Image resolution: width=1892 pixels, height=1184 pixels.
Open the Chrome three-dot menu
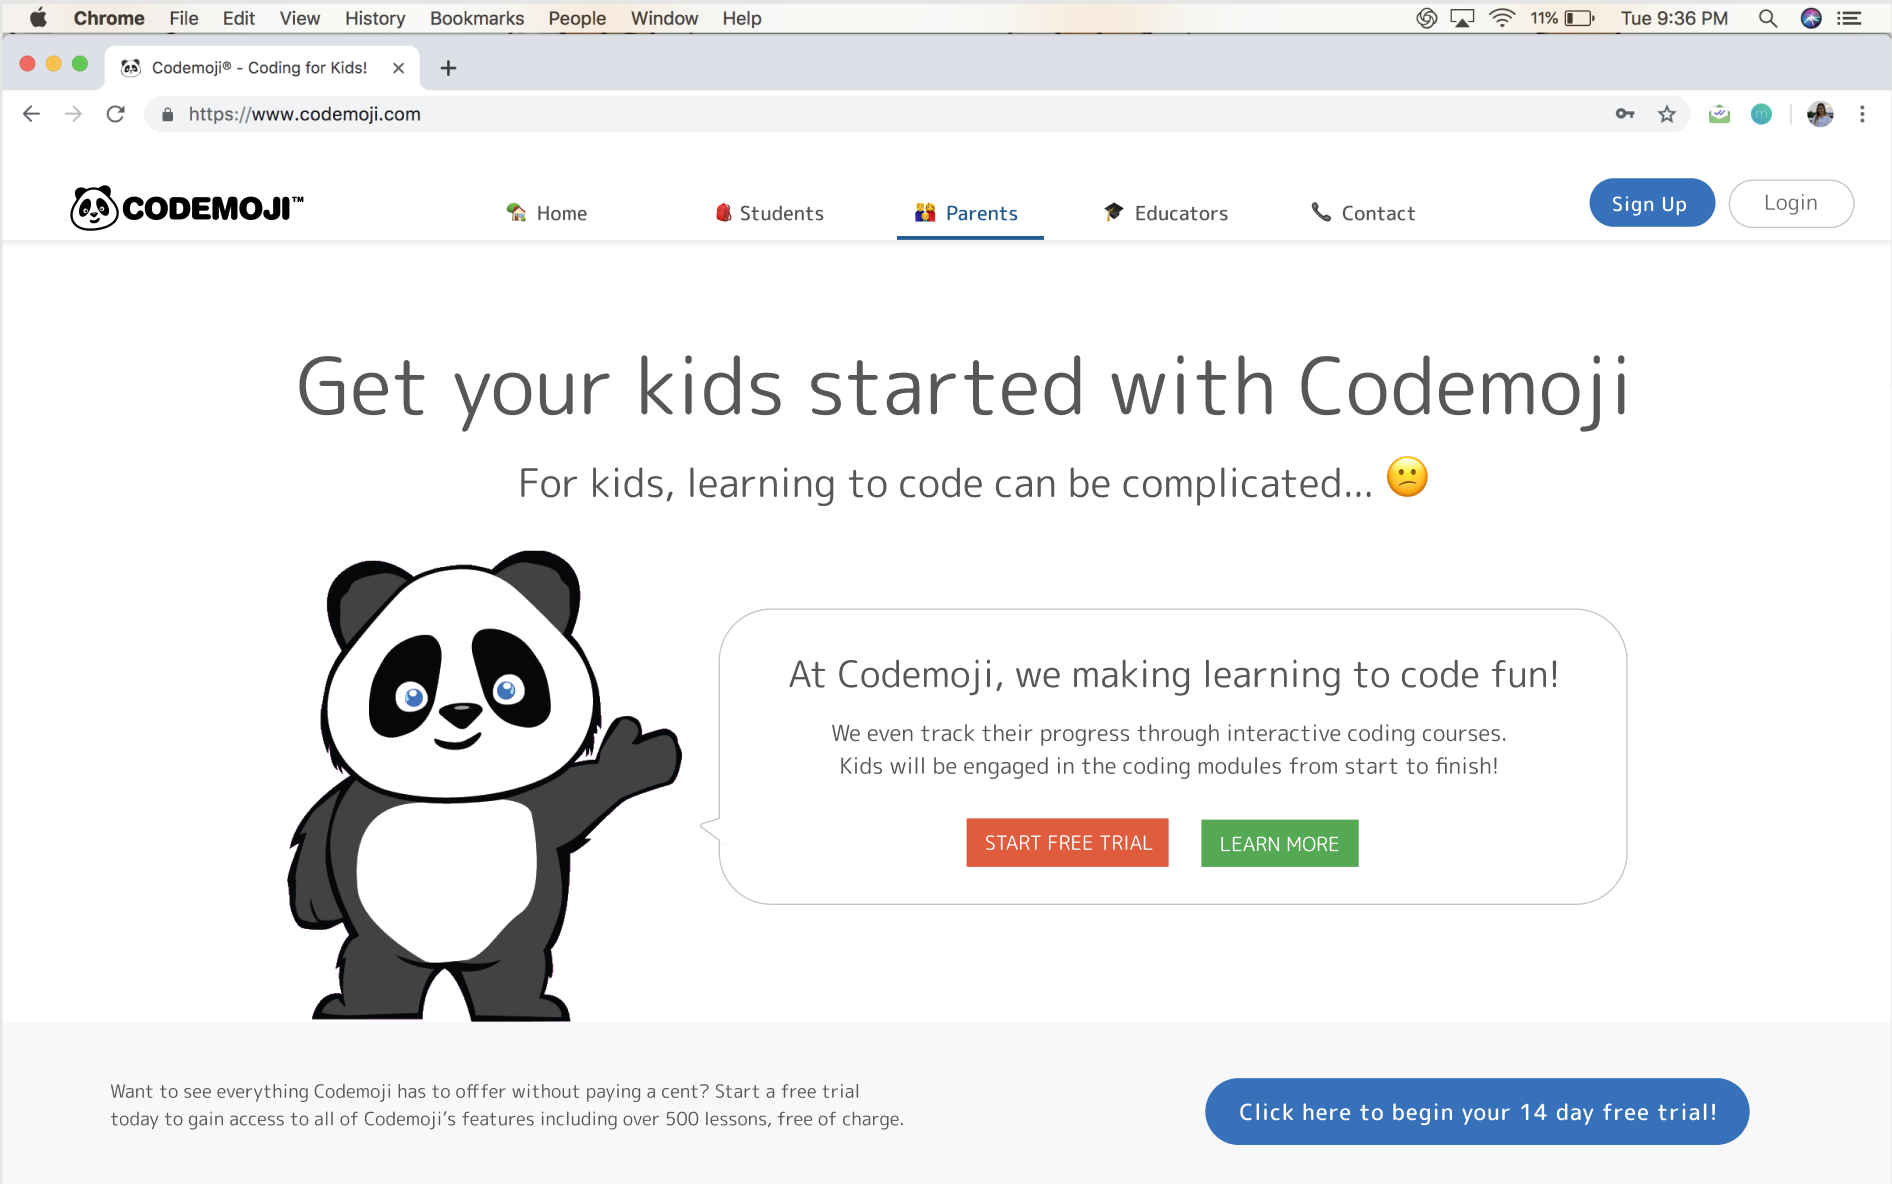[1862, 113]
